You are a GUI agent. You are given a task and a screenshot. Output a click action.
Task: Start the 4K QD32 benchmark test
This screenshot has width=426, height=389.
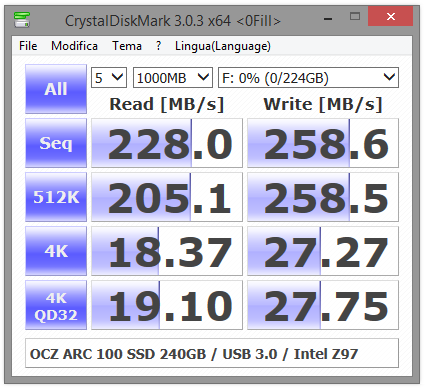(x=56, y=305)
